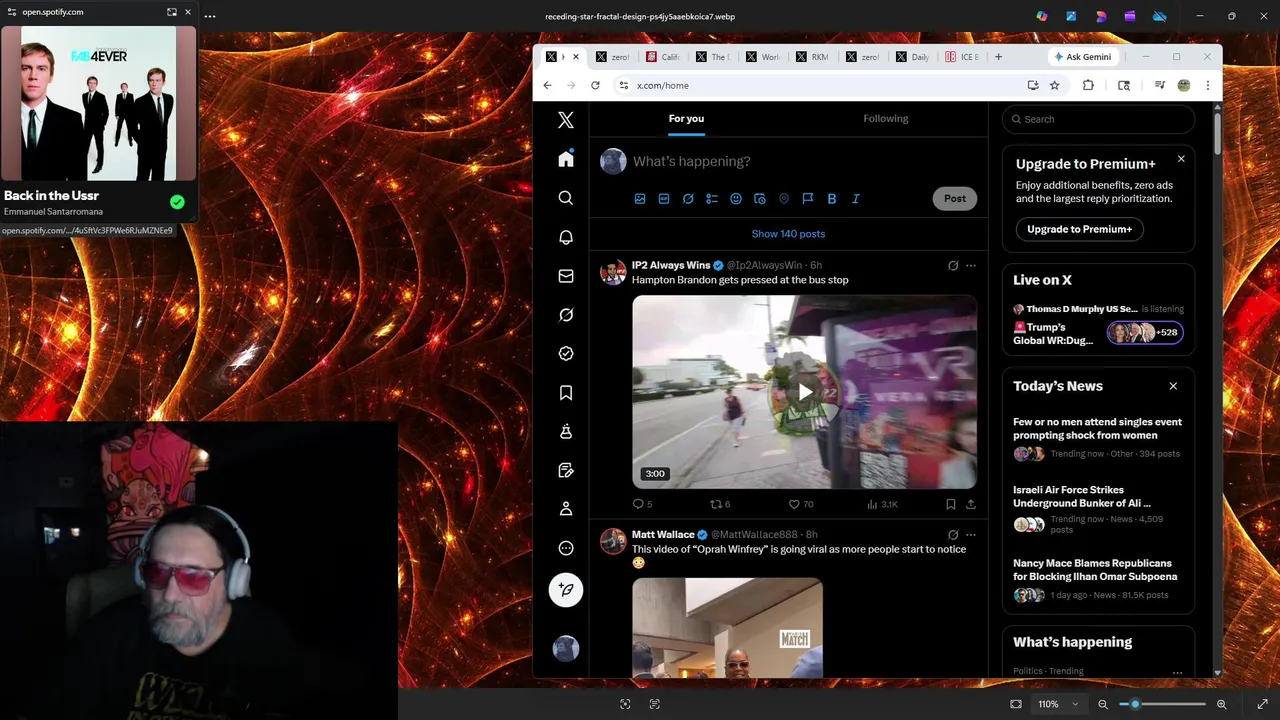Open Messages envelope in the X sidebar
Viewport: 1280px width, 720px height.
coord(566,276)
